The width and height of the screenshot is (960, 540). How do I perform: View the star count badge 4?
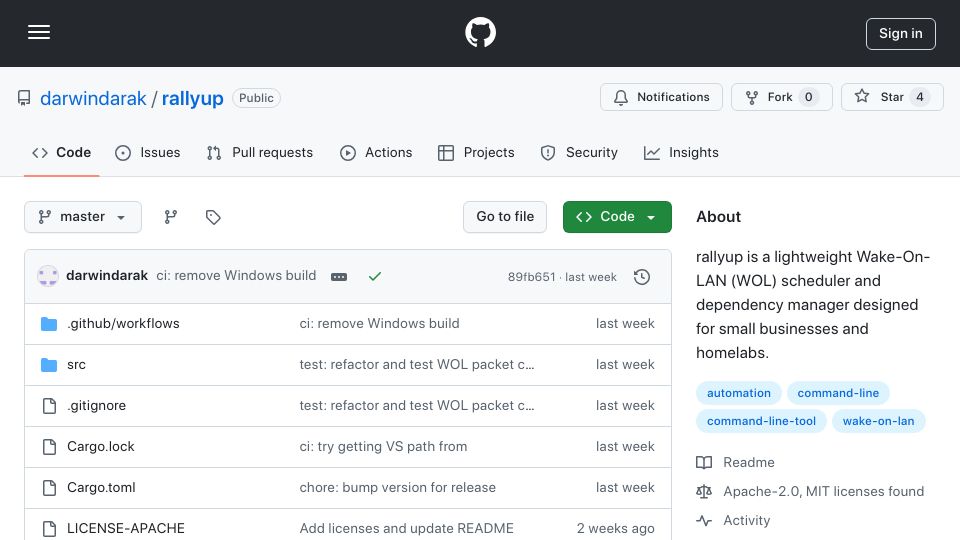pyautogui.click(x=920, y=97)
